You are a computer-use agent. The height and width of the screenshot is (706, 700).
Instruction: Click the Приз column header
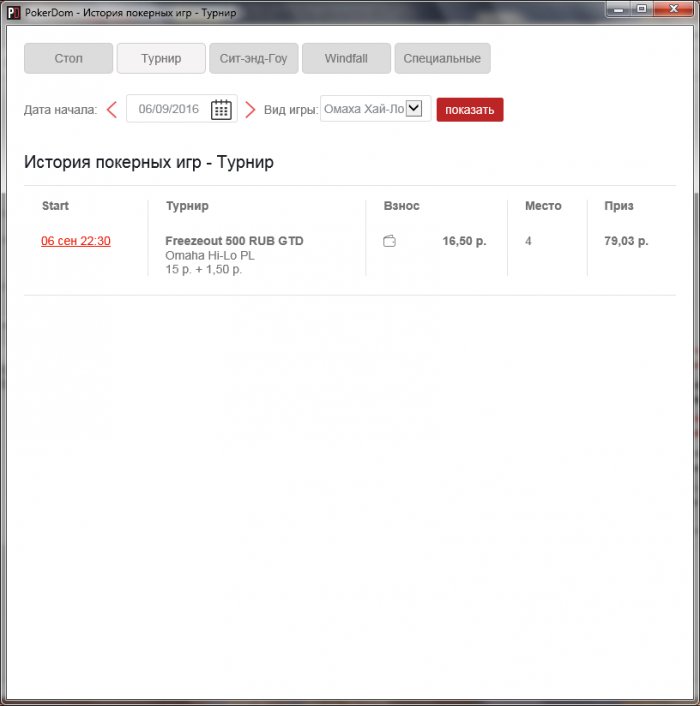[x=619, y=206]
